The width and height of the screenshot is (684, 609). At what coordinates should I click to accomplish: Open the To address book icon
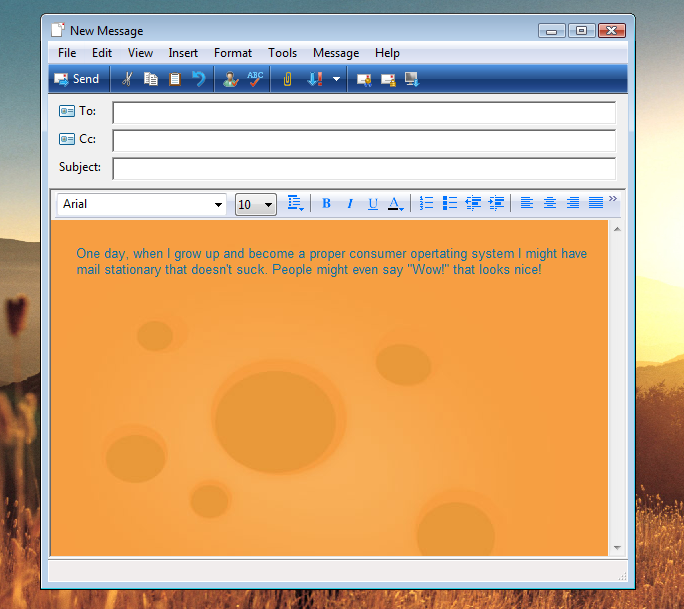point(67,111)
